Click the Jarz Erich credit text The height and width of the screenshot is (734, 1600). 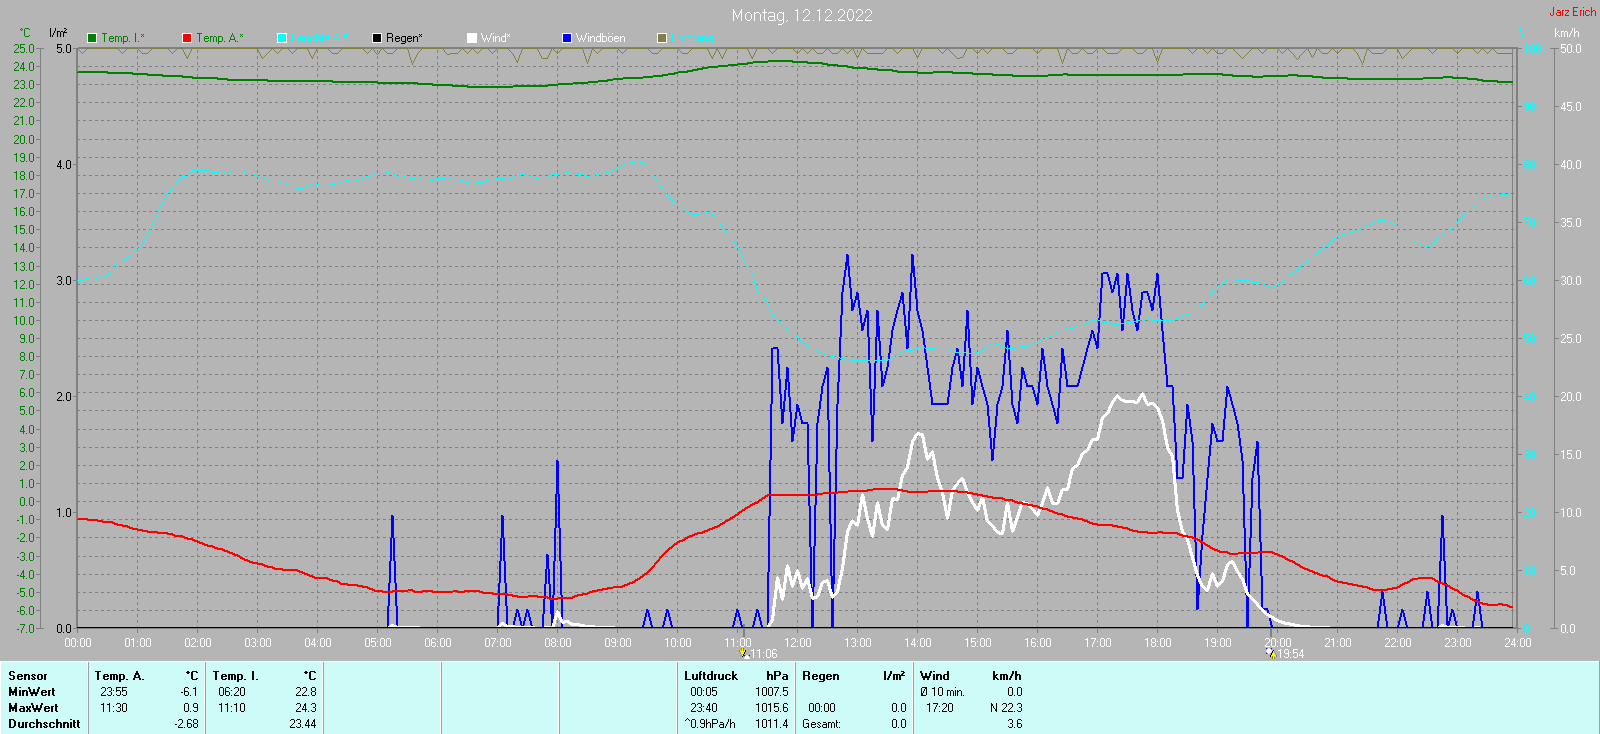1572,12
